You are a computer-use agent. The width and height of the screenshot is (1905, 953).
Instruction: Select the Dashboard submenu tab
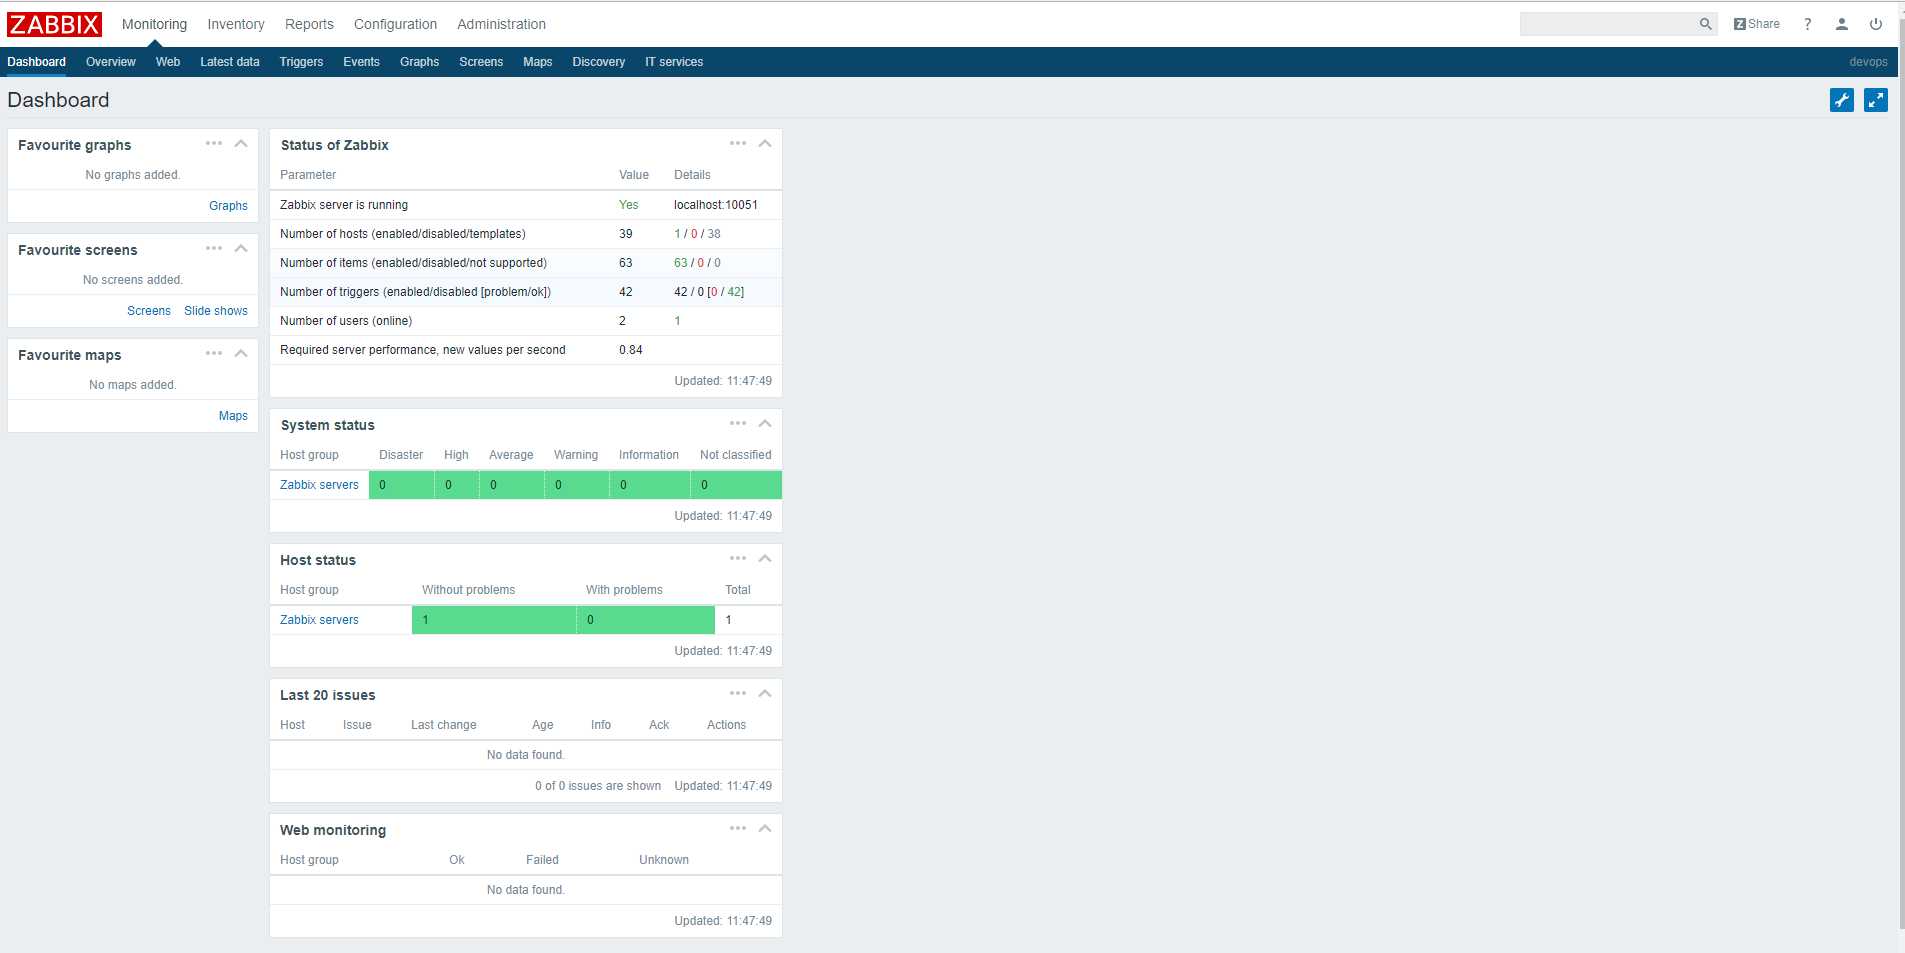37,62
